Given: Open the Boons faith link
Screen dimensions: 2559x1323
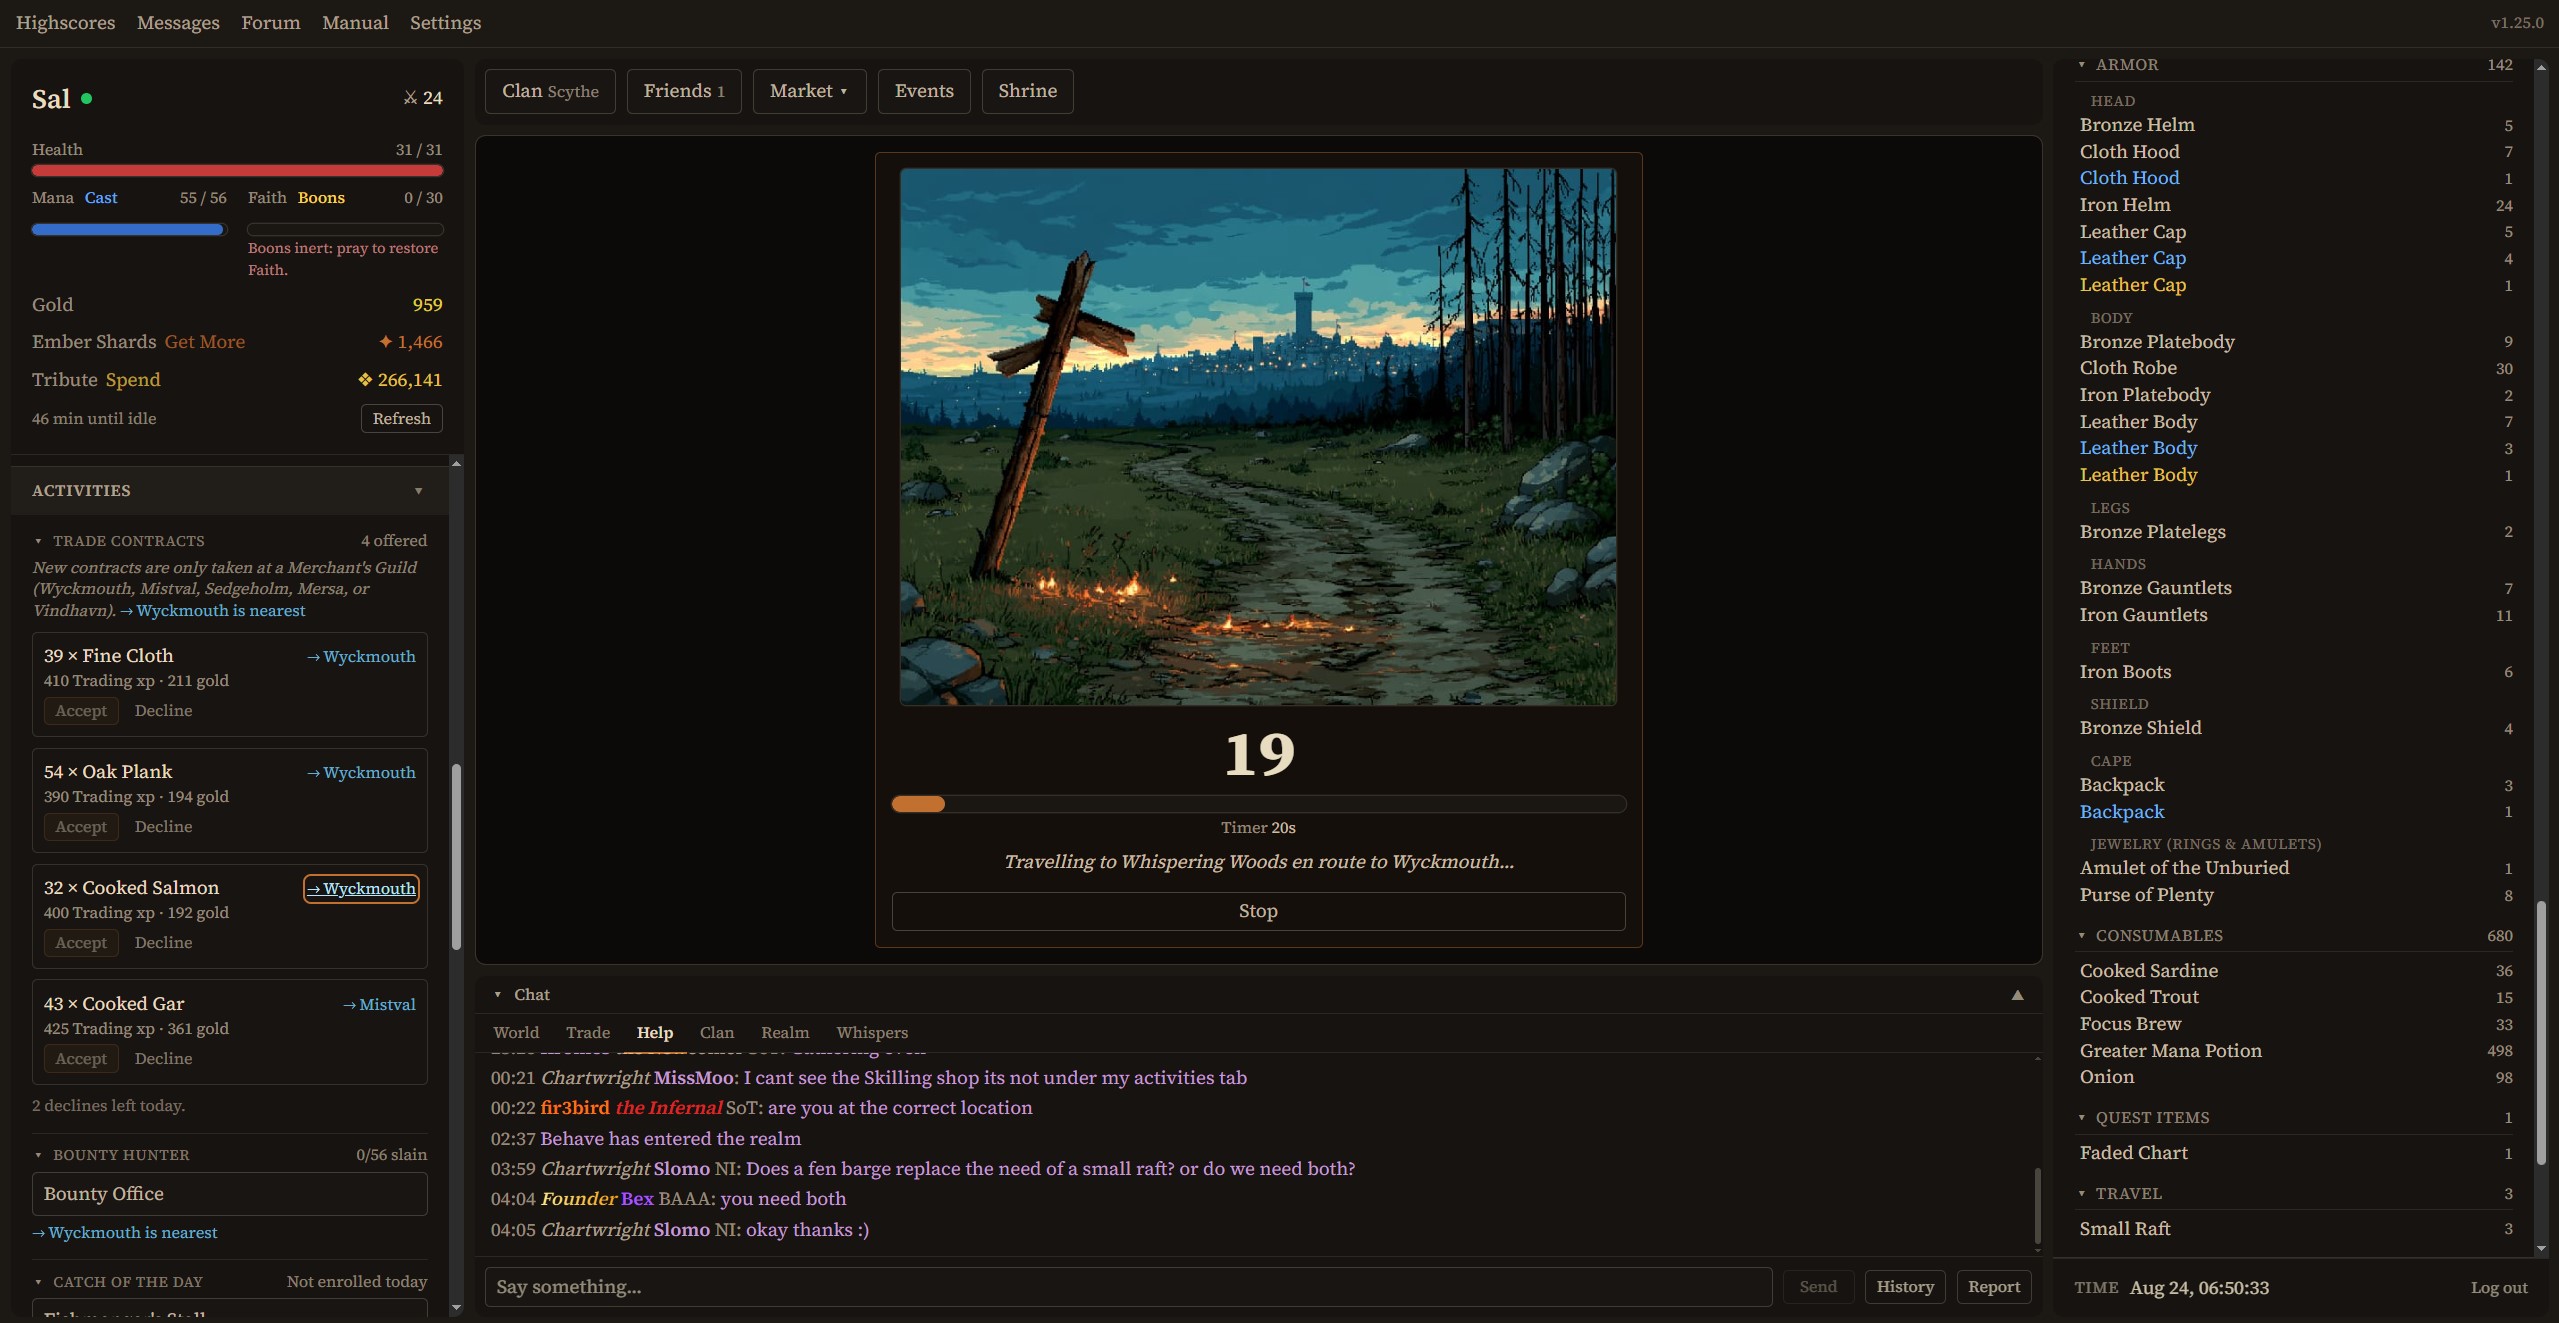Looking at the screenshot, I should 321,198.
